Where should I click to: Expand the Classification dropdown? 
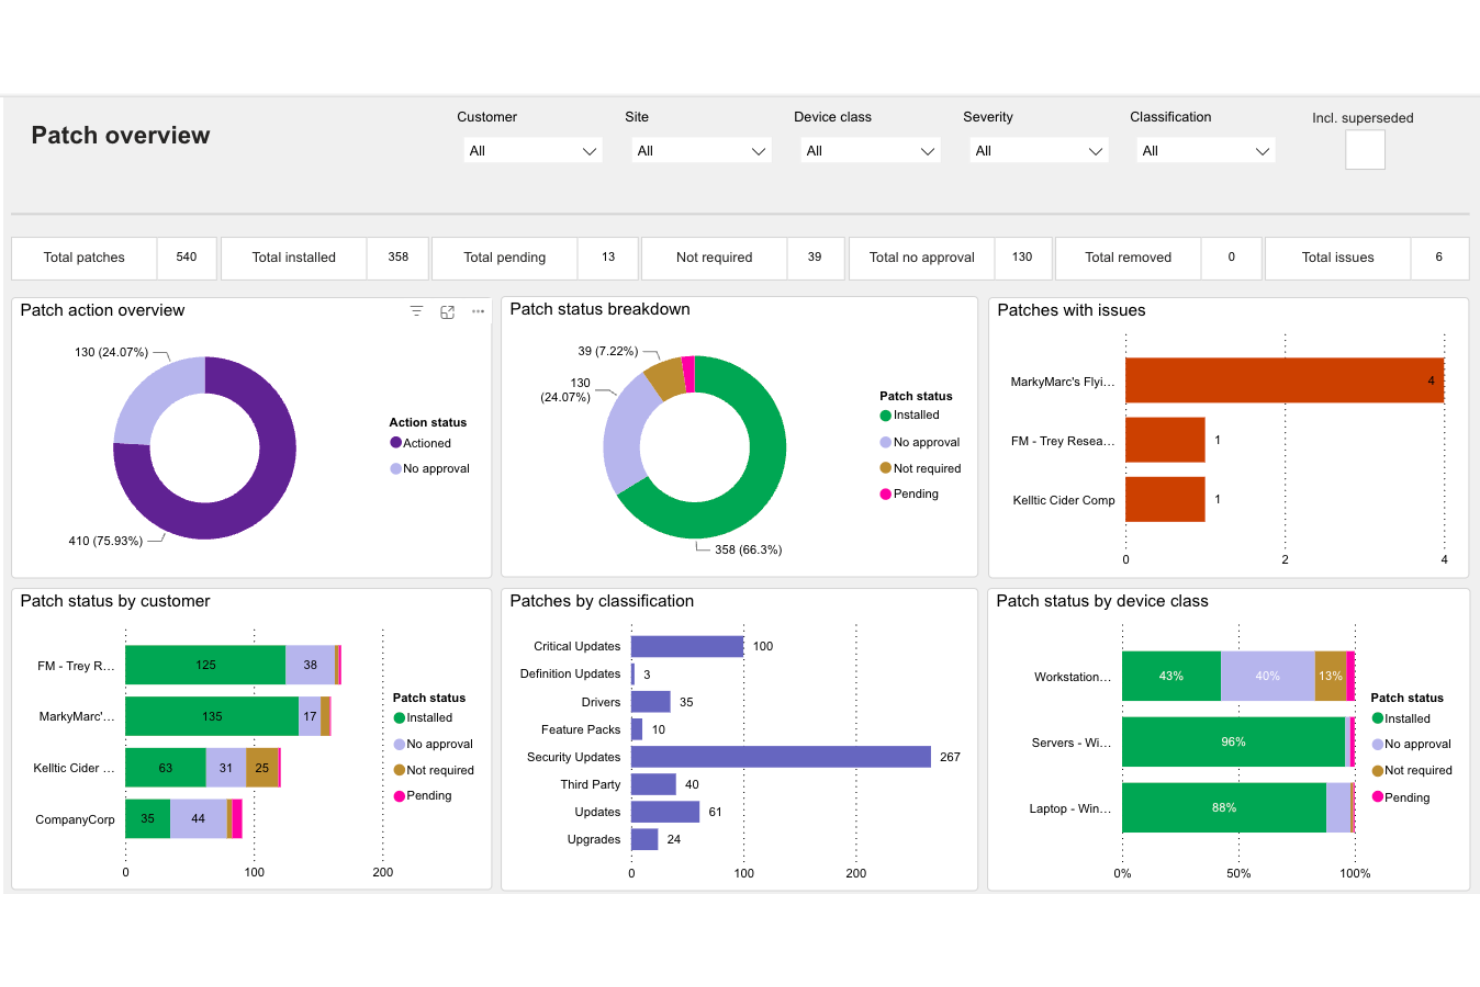pos(1205,150)
